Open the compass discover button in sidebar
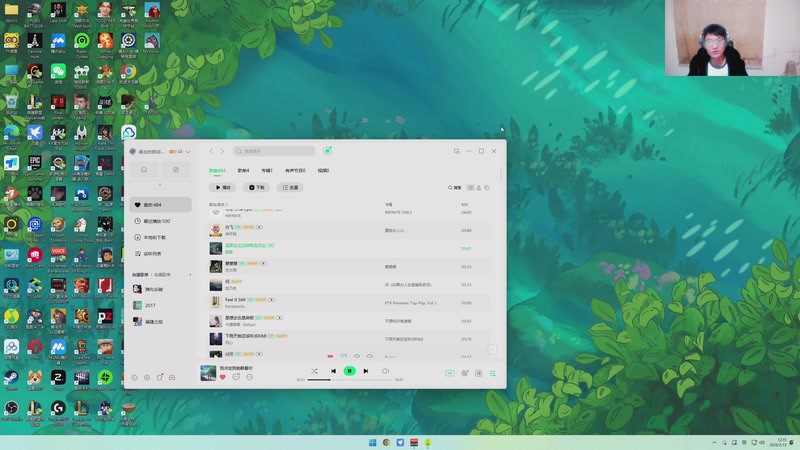The width and height of the screenshot is (800, 450). point(176,169)
